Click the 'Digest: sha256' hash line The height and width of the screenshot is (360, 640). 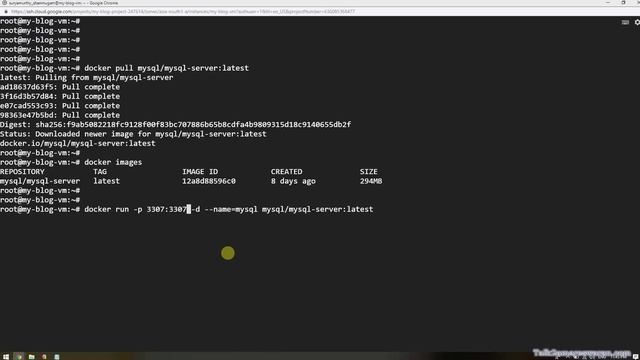(176, 124)
